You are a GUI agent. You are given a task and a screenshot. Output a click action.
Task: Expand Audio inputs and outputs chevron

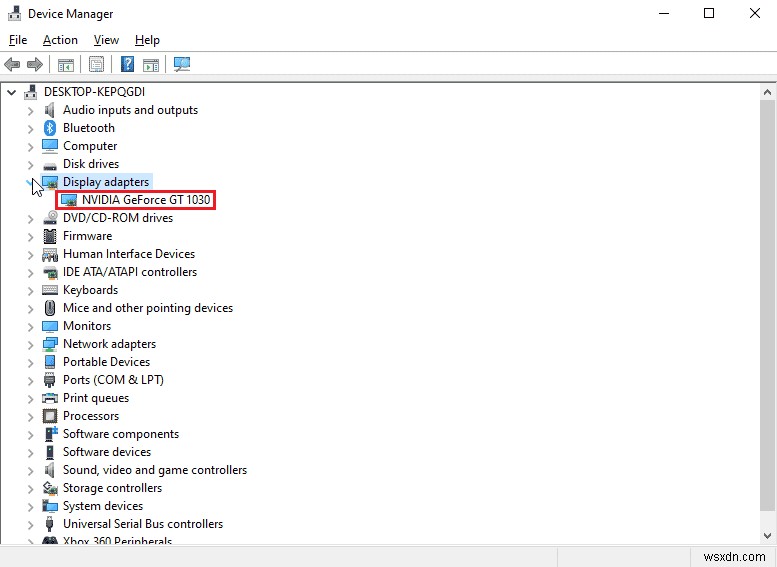coord(31,111)
